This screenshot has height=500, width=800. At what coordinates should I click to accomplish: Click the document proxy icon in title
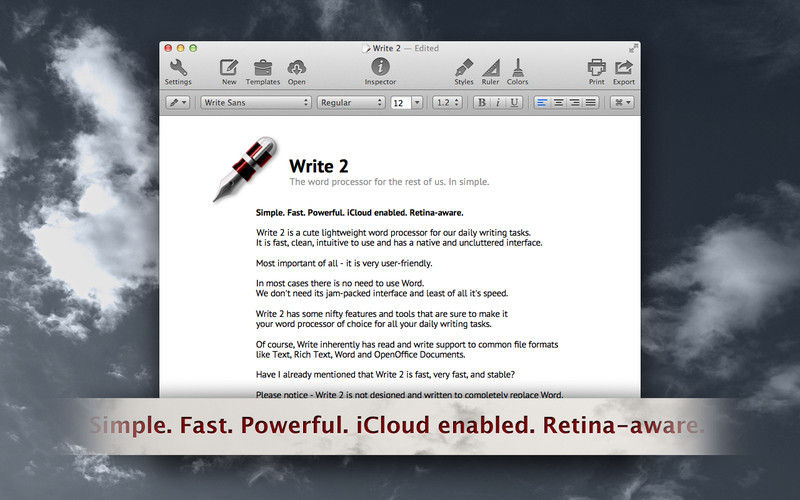366,48
